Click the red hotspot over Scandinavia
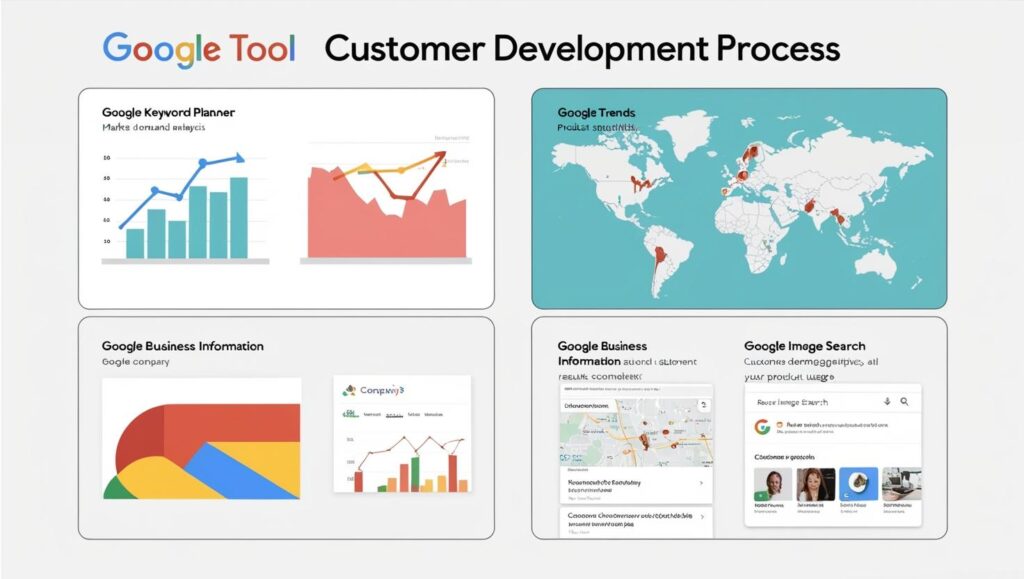This screenshot has width=1024, height=579. 750,153
